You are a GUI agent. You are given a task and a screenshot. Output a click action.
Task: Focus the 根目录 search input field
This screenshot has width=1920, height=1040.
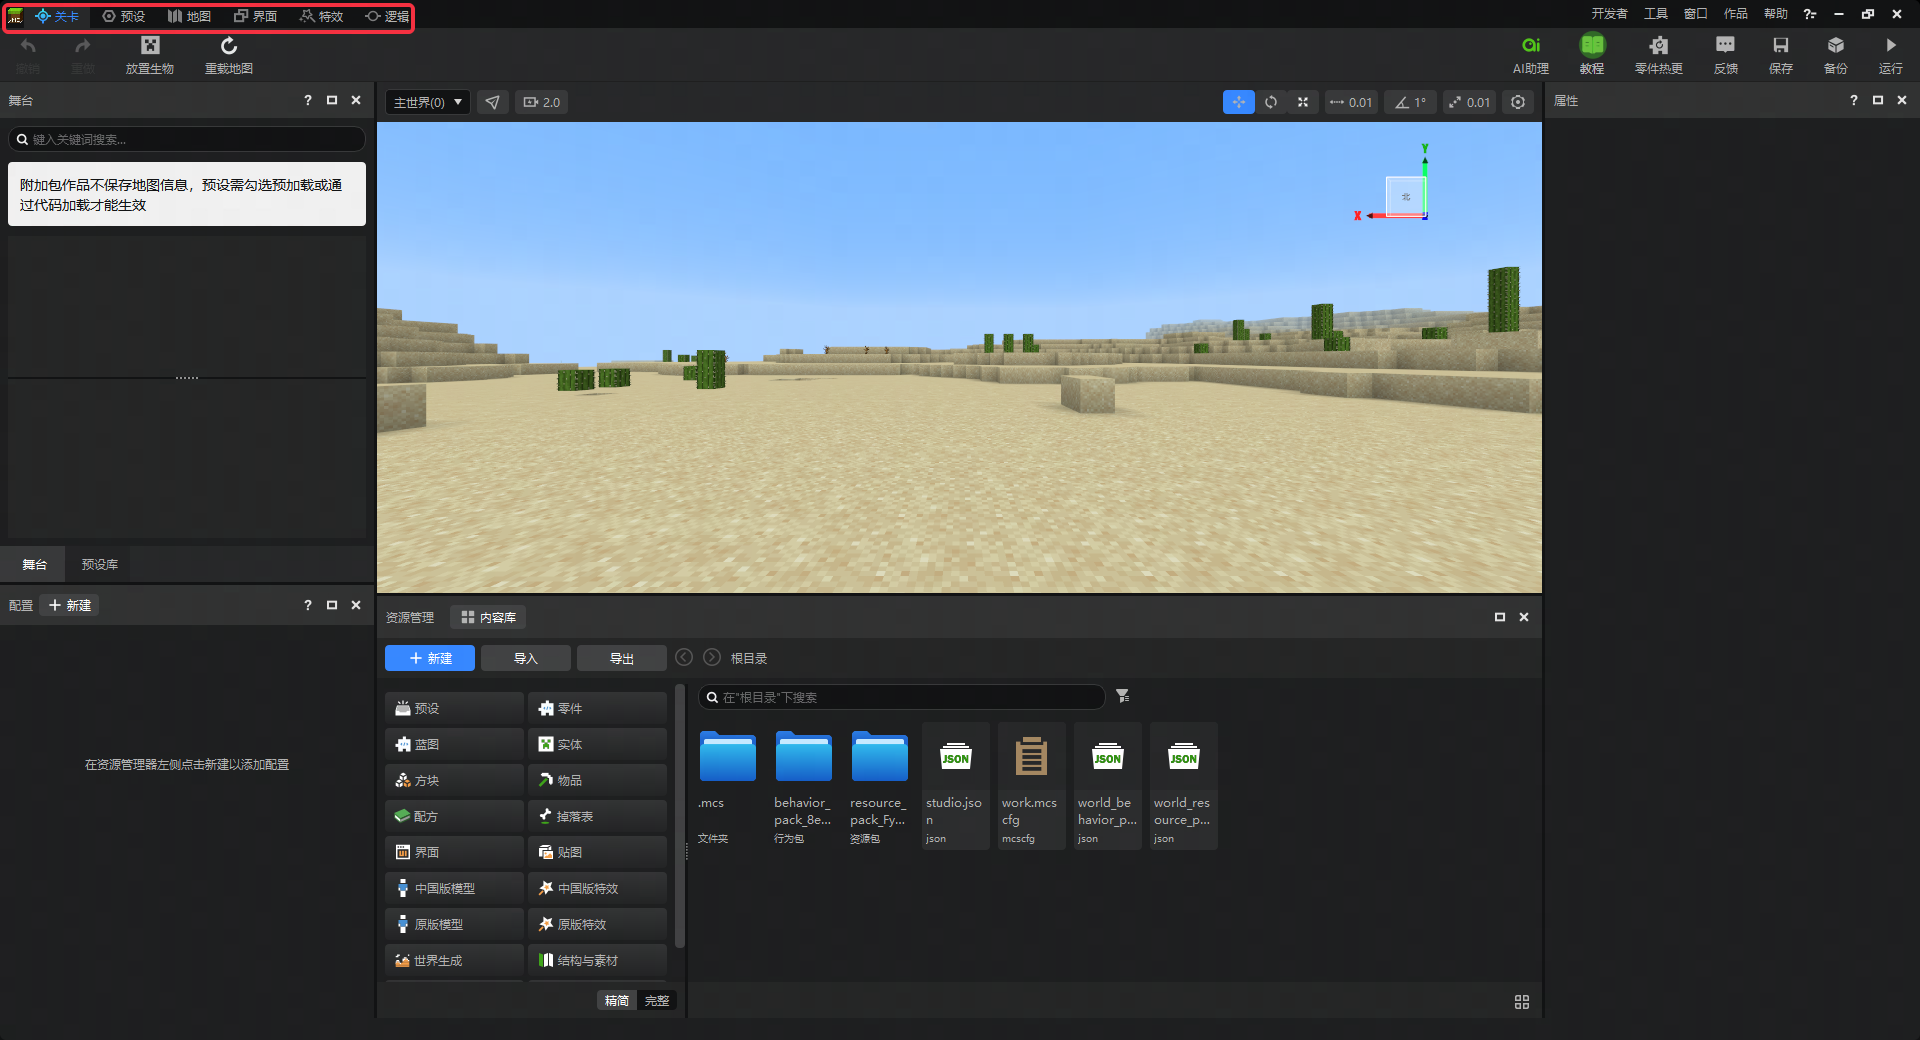click(901, 697)
